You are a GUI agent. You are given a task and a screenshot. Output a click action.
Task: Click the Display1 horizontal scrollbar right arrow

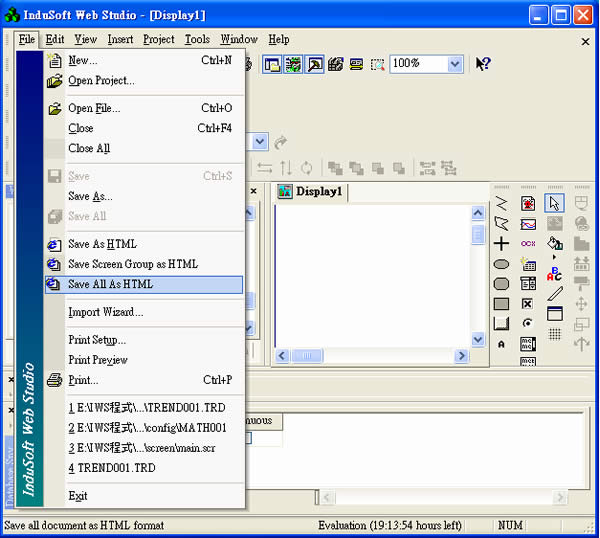(x=462, y=356)
